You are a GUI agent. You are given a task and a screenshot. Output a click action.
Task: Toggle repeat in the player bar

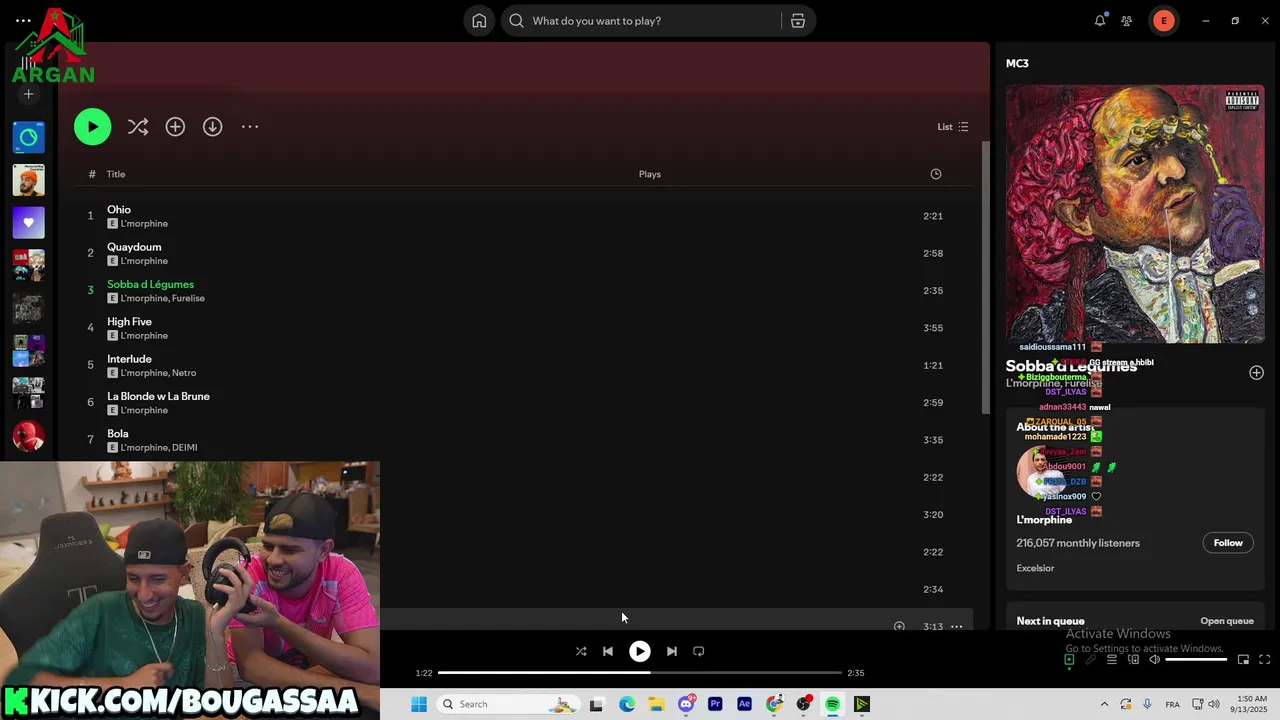click(x=699, y=651)
